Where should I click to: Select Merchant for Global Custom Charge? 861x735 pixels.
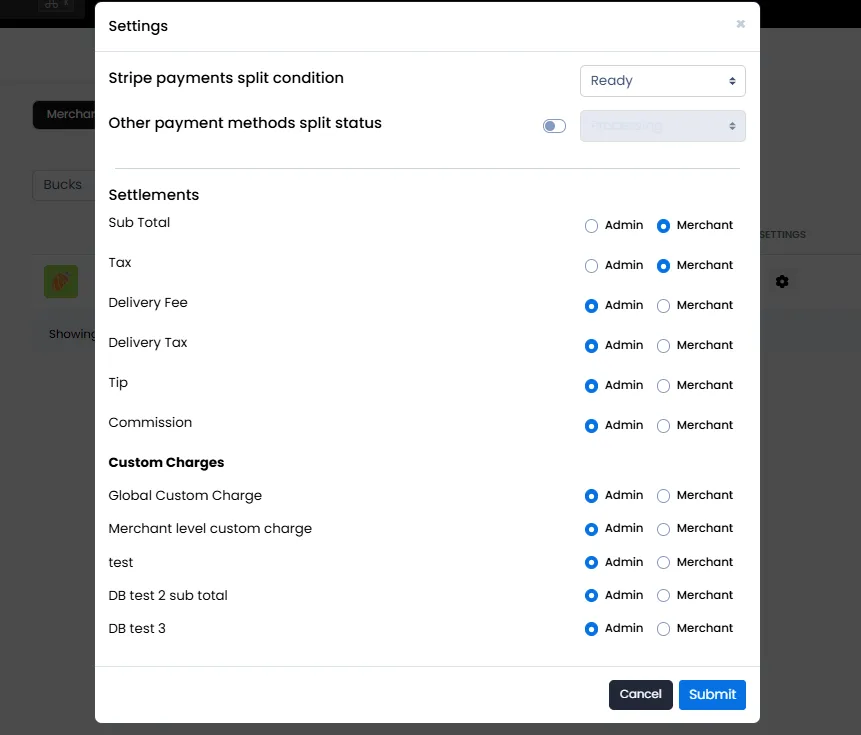(x=663, y=496)
